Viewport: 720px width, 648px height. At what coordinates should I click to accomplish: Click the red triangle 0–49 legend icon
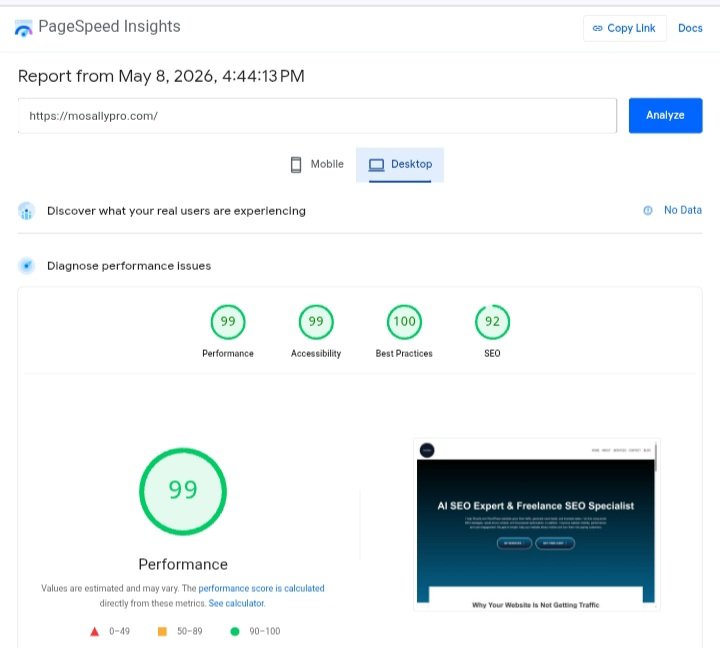point(95,632)
